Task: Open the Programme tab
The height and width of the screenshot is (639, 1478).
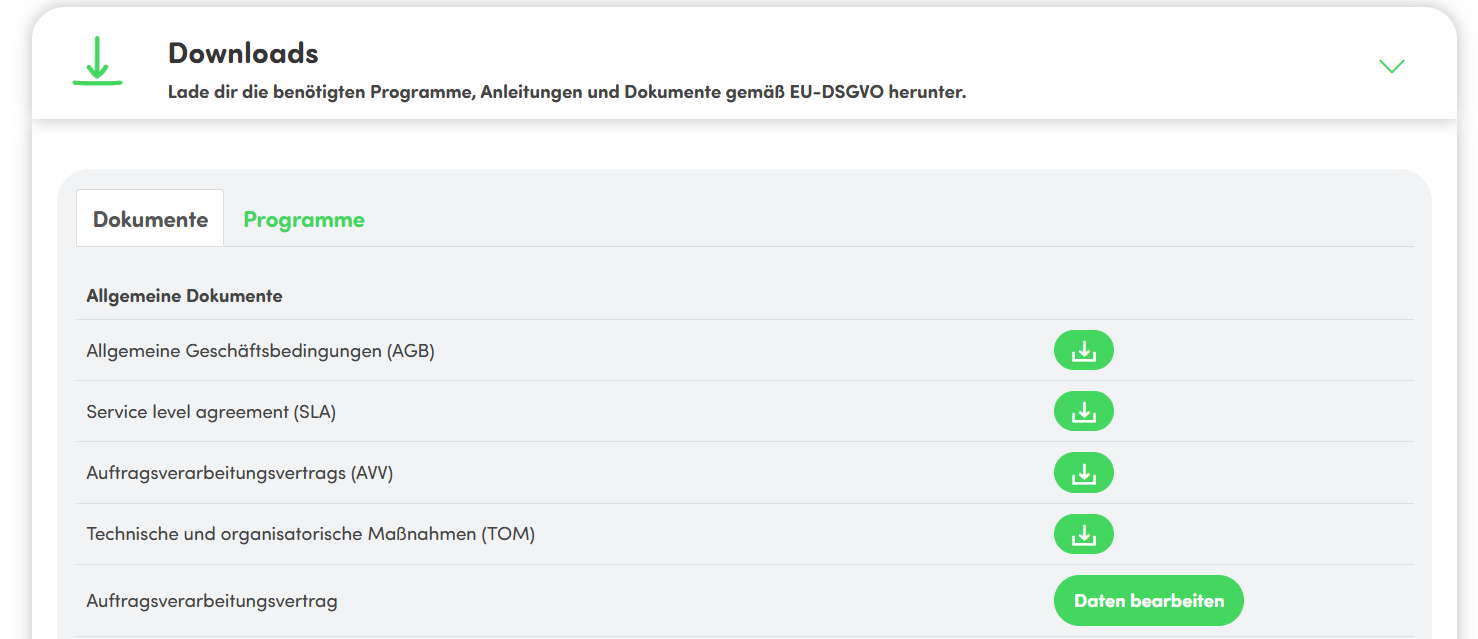Action: tap(304, 220)
